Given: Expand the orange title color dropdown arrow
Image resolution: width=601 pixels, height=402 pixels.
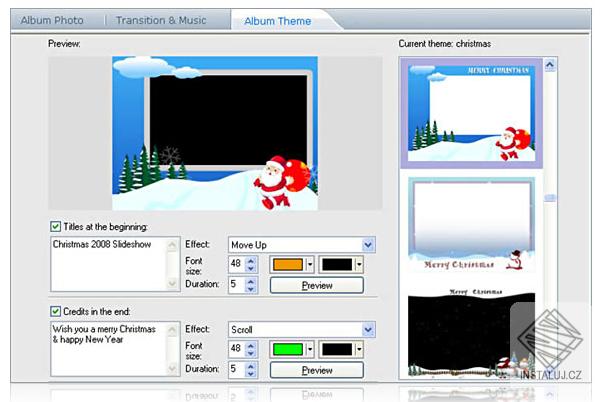Looking at the screenshot, I should (x=310, y=264).
